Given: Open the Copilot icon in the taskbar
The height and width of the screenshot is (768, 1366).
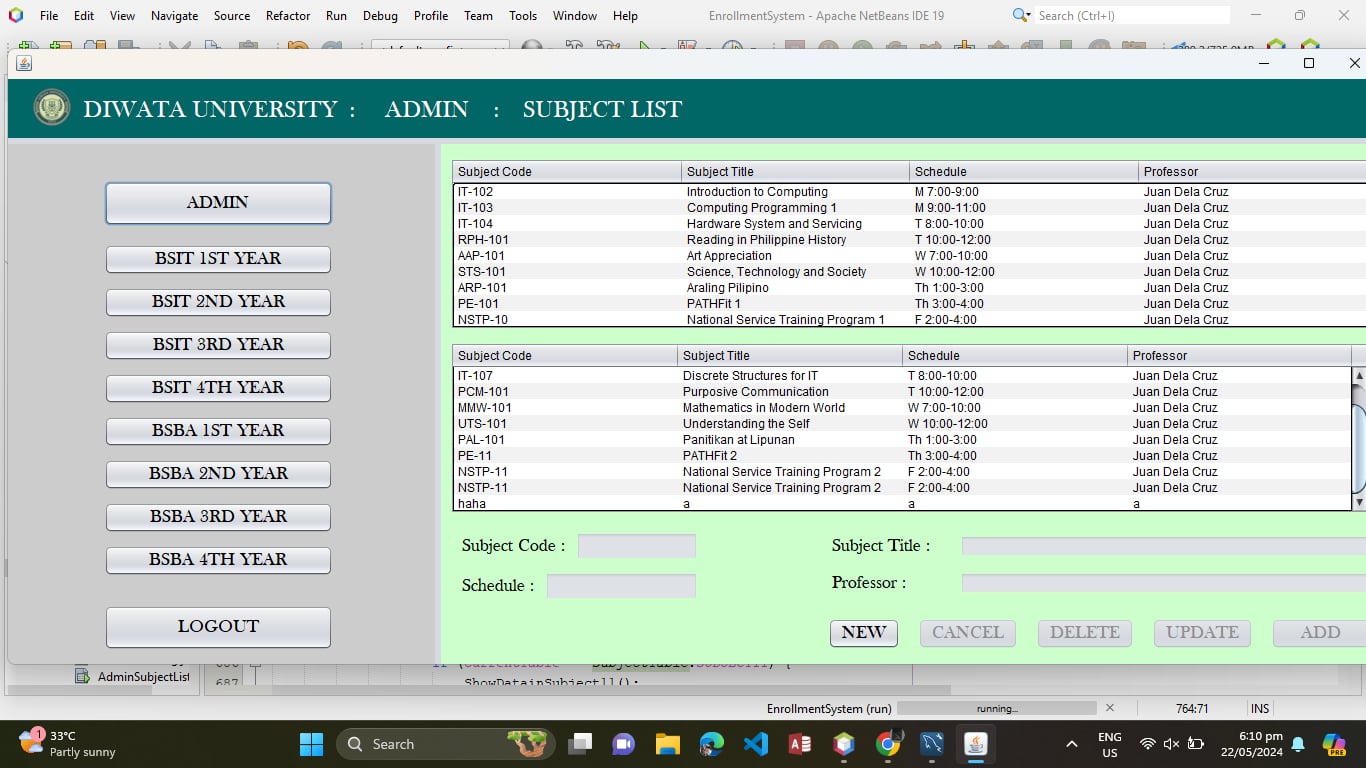Looking at the screenshot, I should 1334,744.
